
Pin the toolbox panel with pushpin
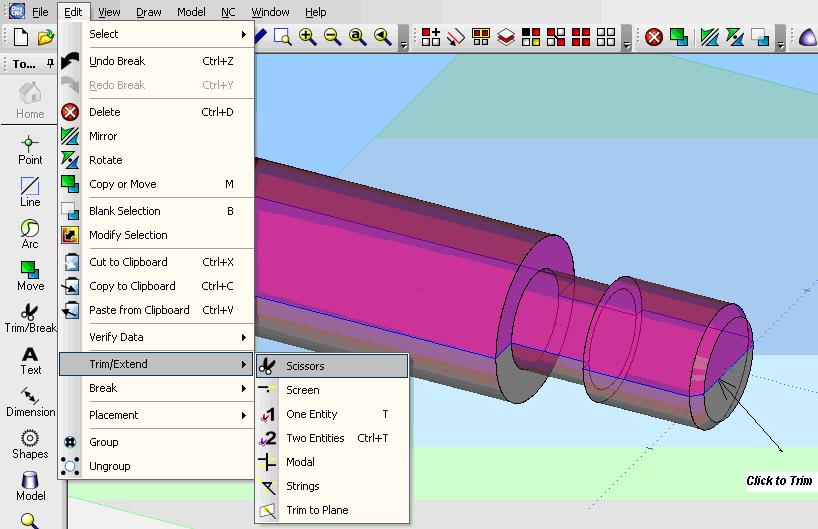pyautogui.click(x=49, y=64)
